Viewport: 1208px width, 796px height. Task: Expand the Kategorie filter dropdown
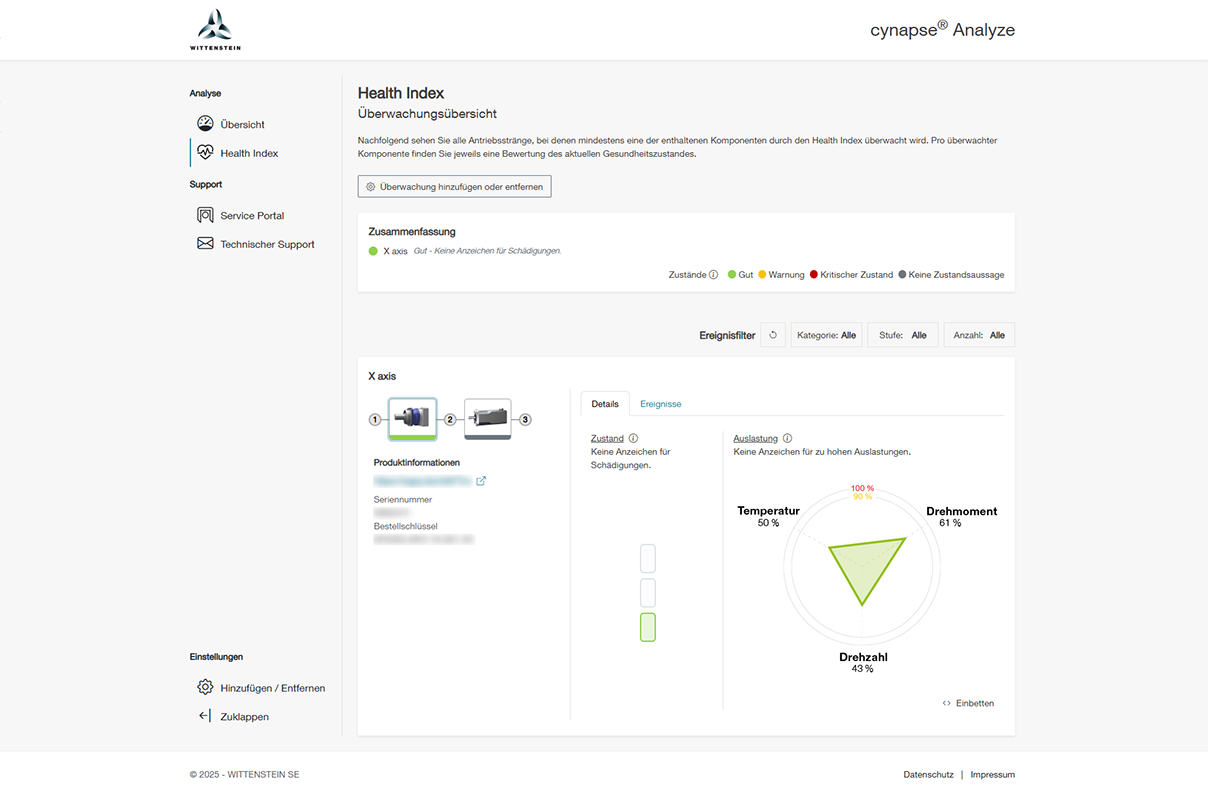tap(826, 335)
